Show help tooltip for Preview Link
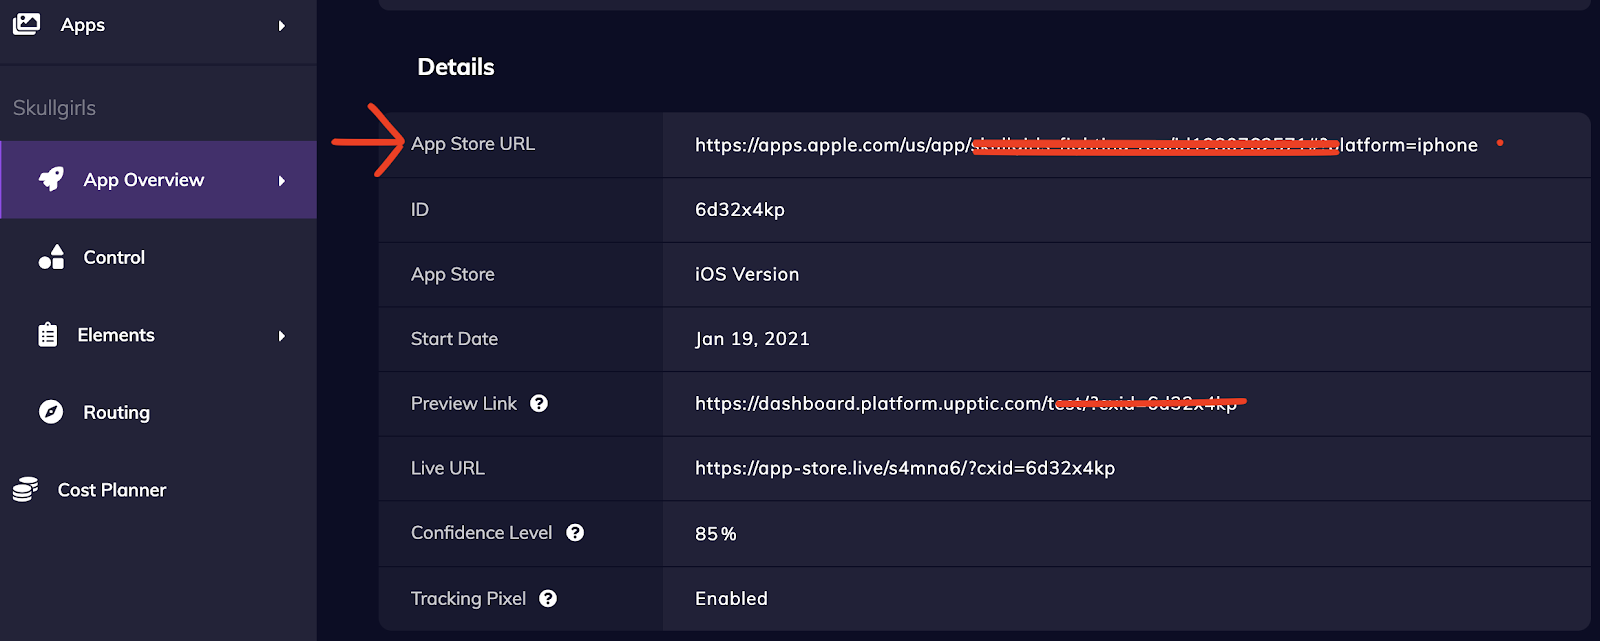Screen dimensions: 1600x641 [x=539, y=403]
